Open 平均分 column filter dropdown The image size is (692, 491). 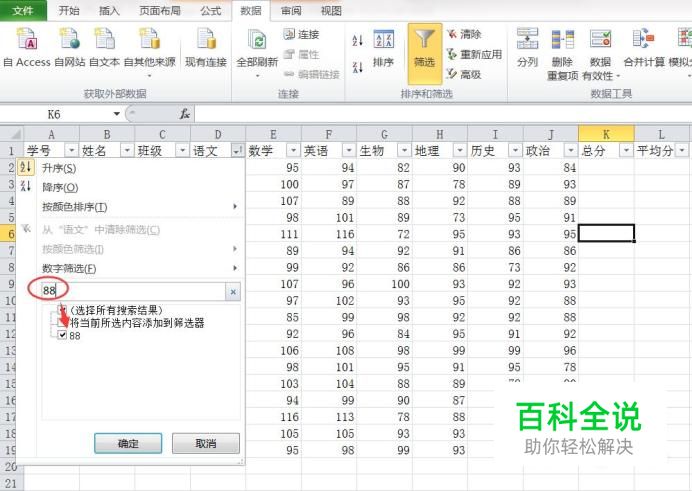click(682, 151)
